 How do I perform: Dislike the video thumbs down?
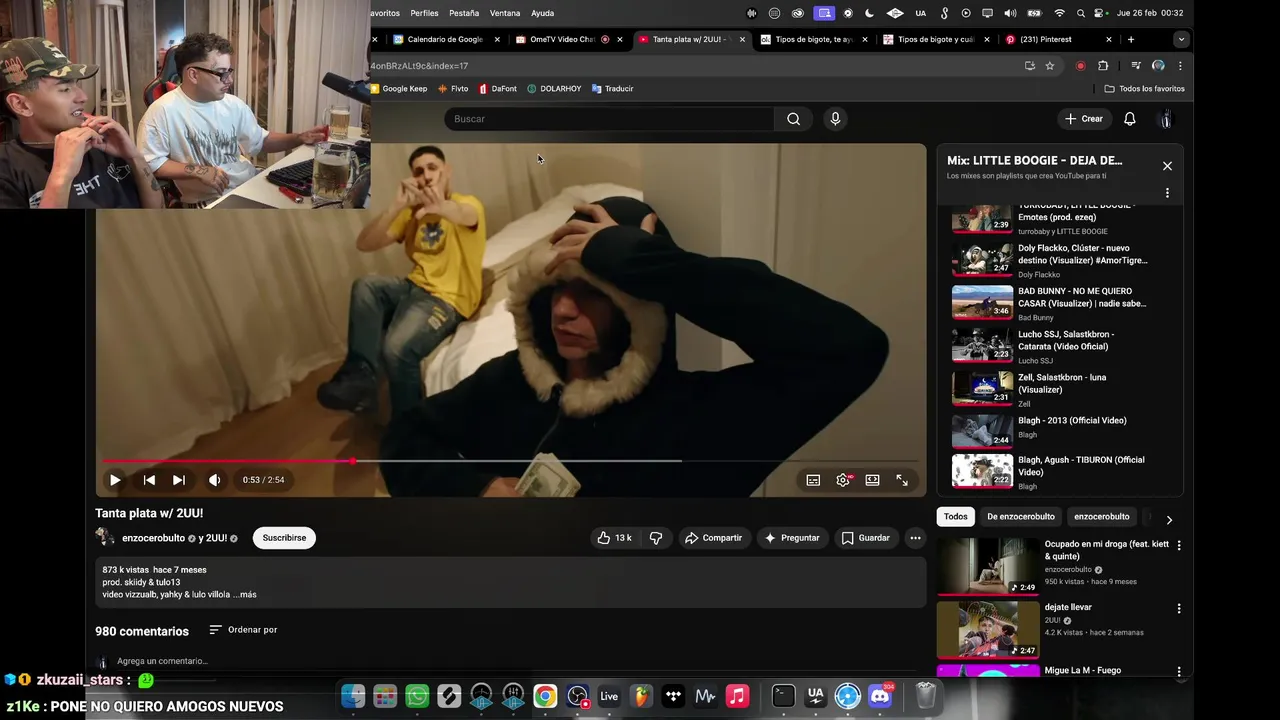pos(656,538)
